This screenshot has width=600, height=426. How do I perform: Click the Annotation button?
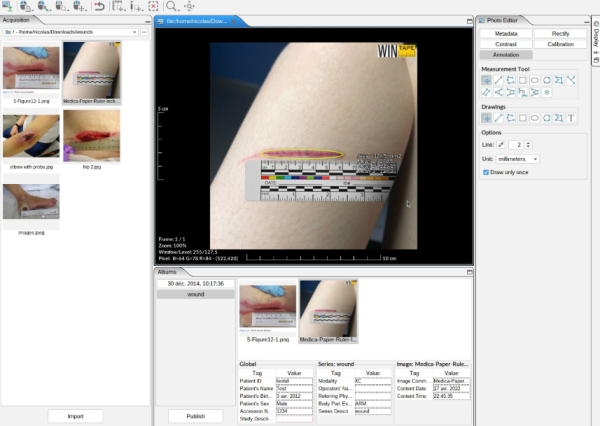tap(506, 55)
